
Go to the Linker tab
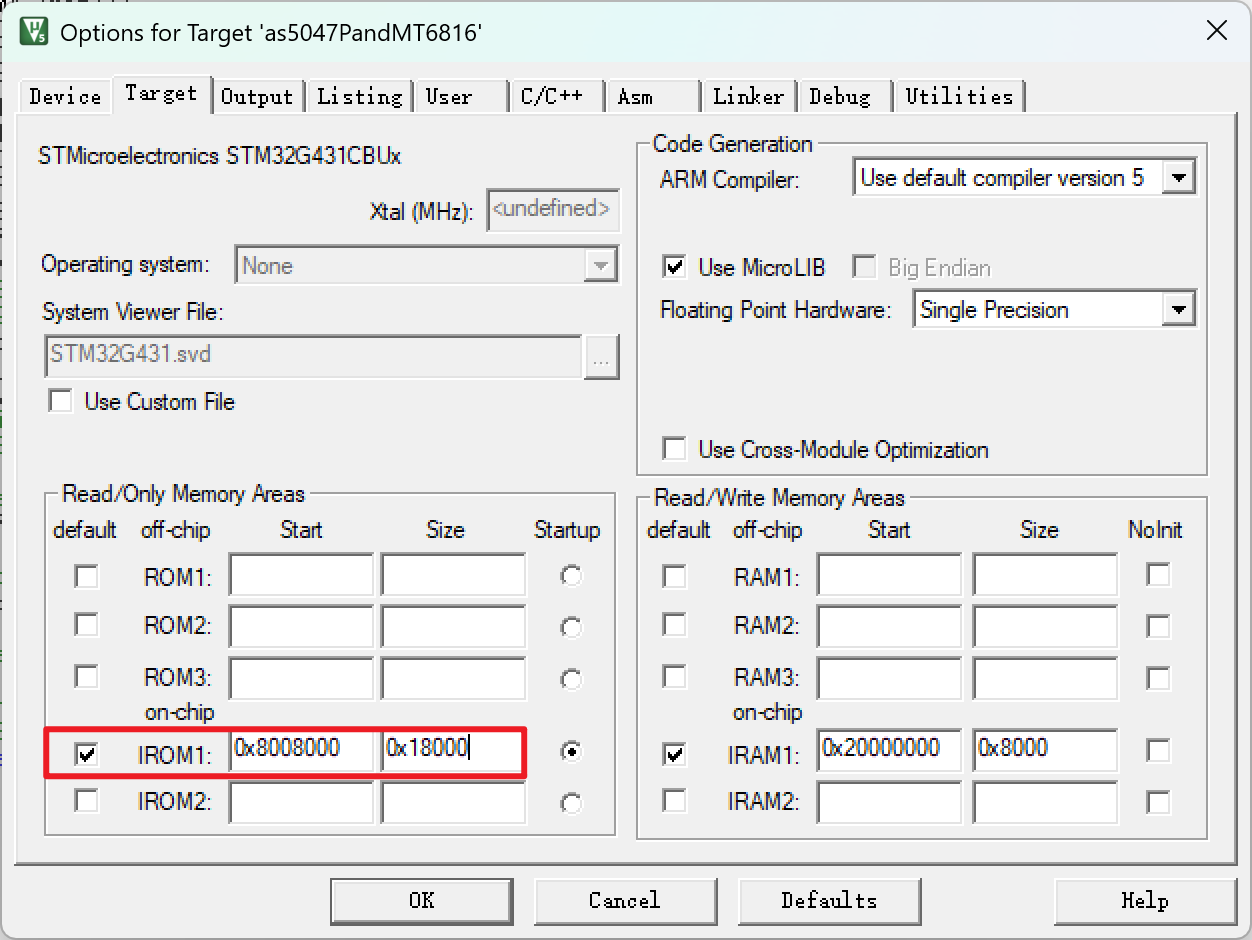pos(748,96)
